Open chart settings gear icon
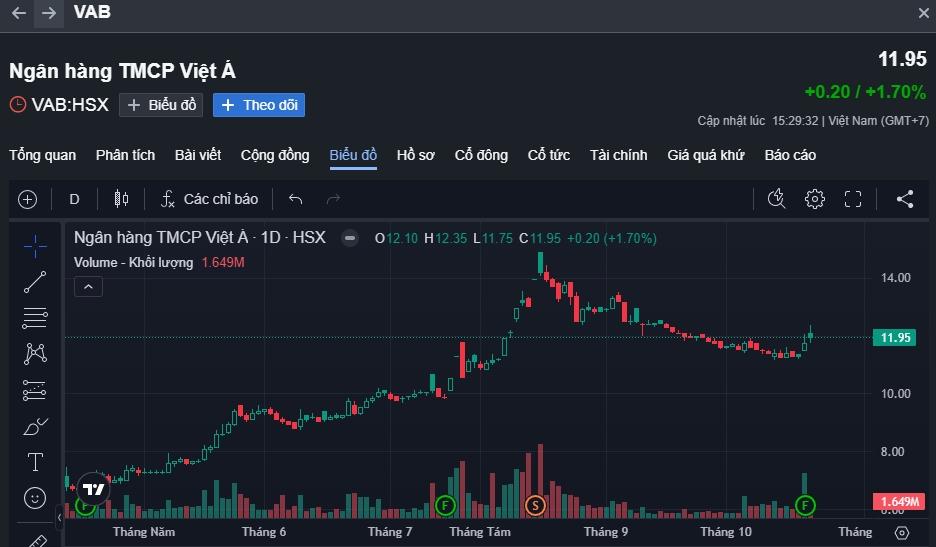Viewport: 936px width, 547px height. (x=815, y=199)
